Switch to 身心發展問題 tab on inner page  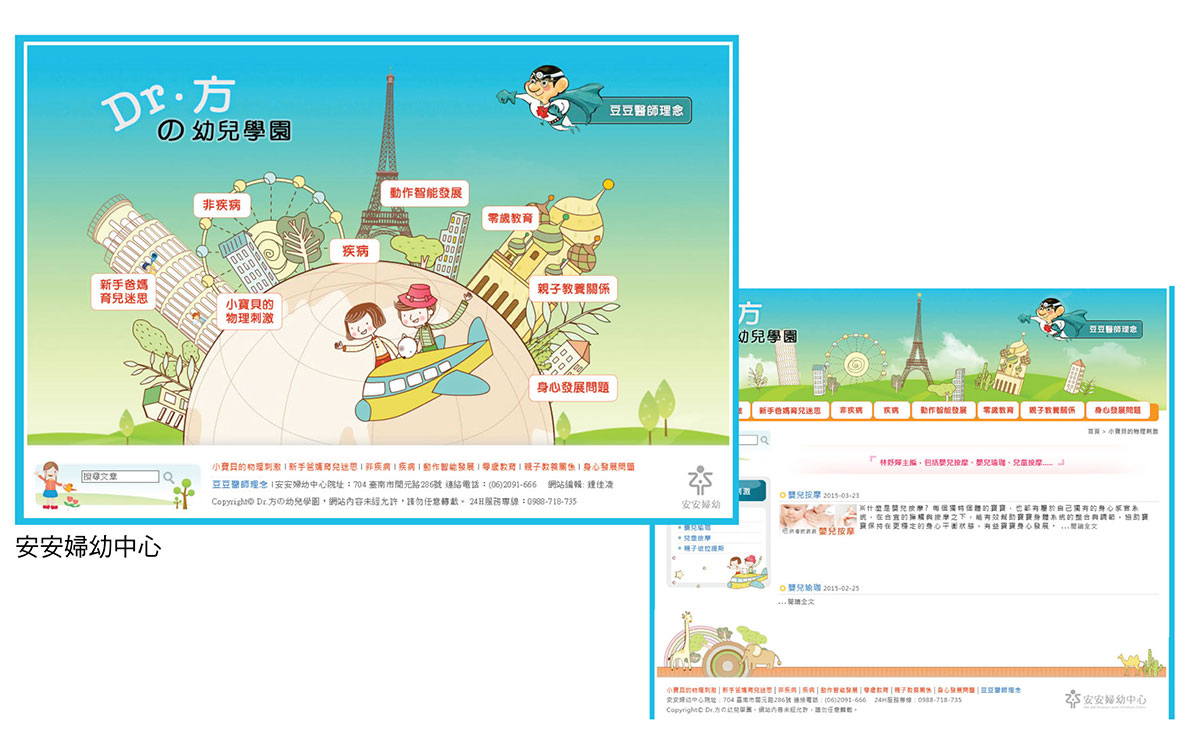pyautogui.click(x=1117, y=411)
